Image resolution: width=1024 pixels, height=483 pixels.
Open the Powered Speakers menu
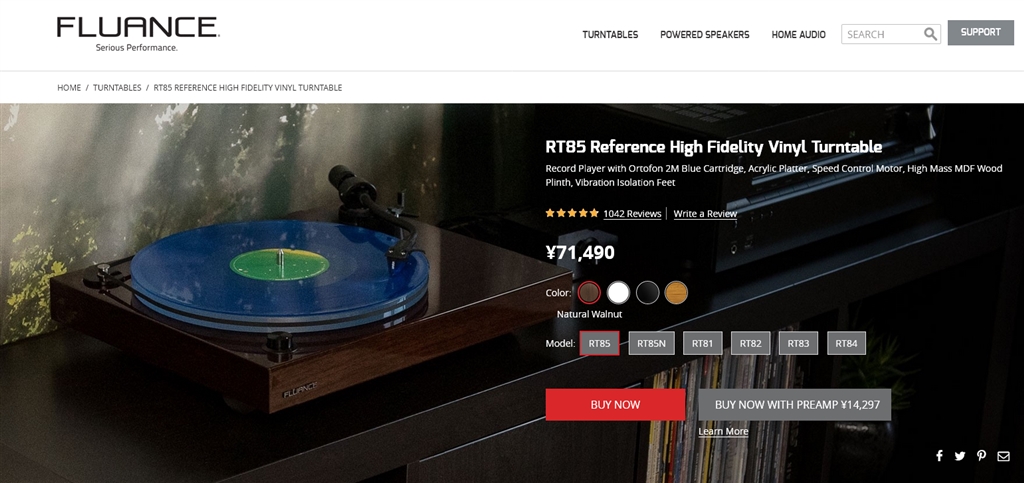pyautogui.click(x=705, y=35)
